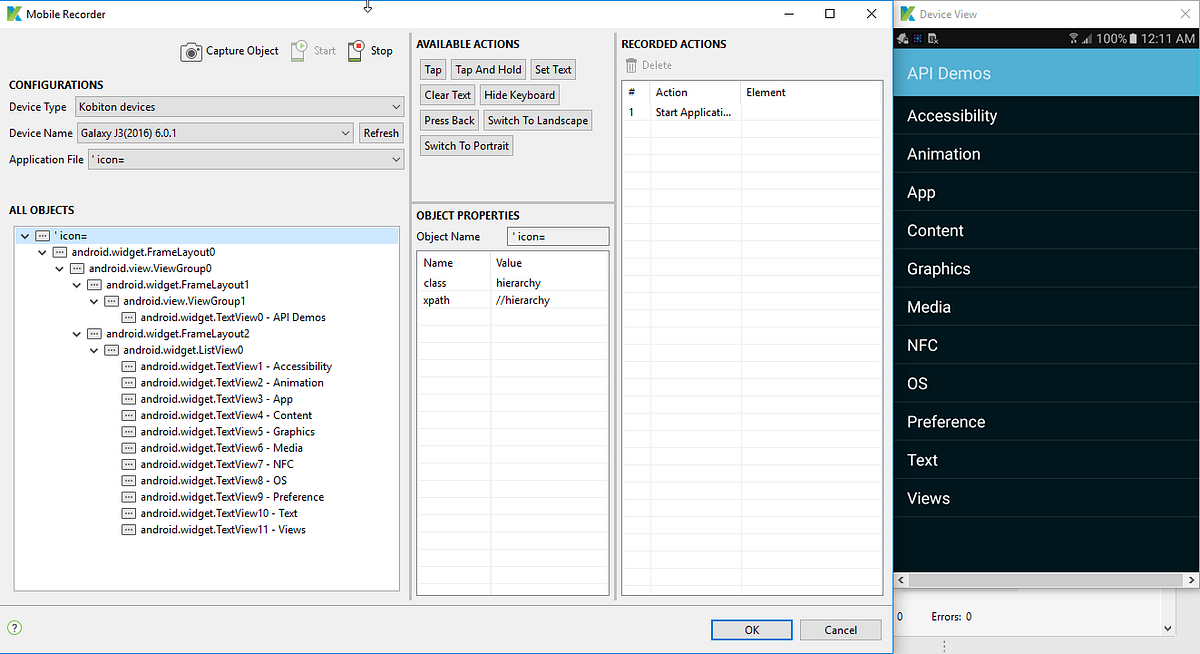Screen dimensions: 1200x654
Task: Confirm the dialog with OK
Action: click(x=751, y=630)
